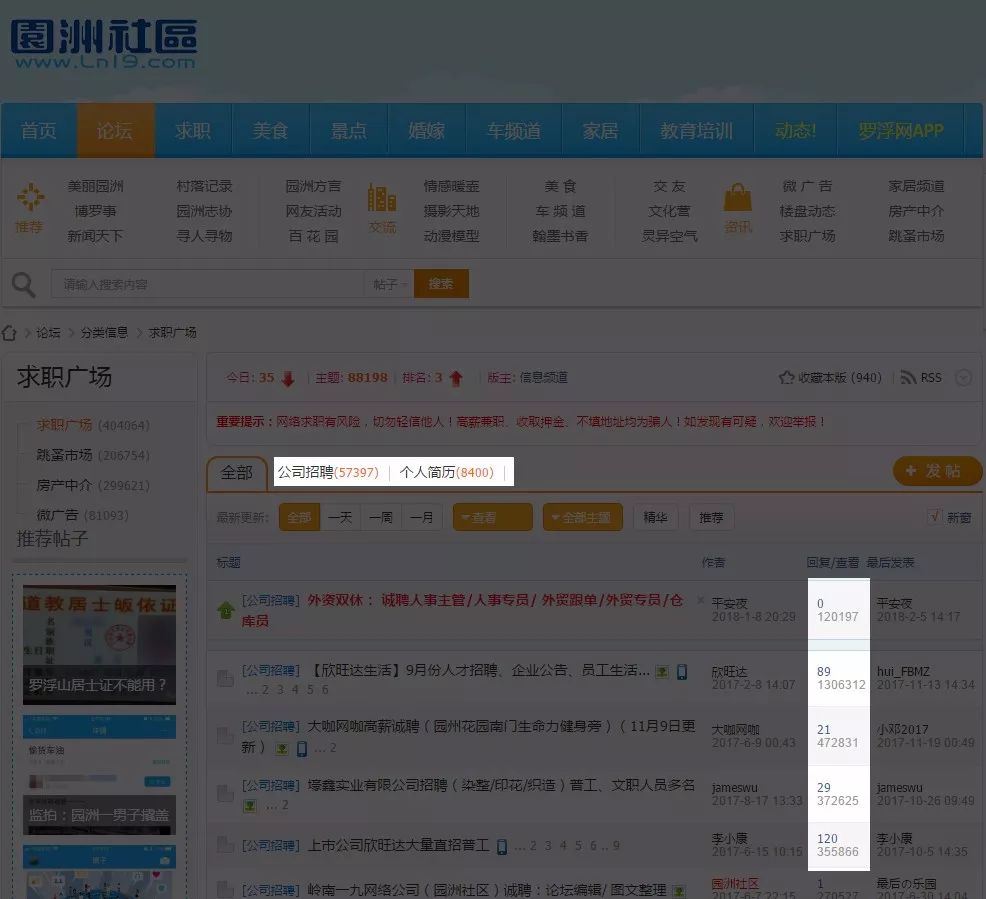Click the star icon for 收藏本版
This screenshot has height=899, width=986.
786,377
